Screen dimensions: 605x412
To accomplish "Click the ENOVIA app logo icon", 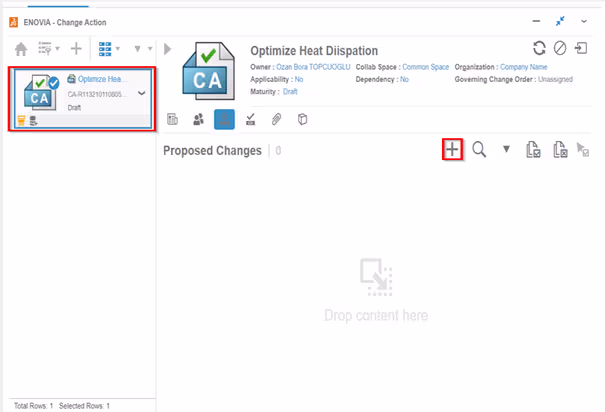I will (14, 22).
